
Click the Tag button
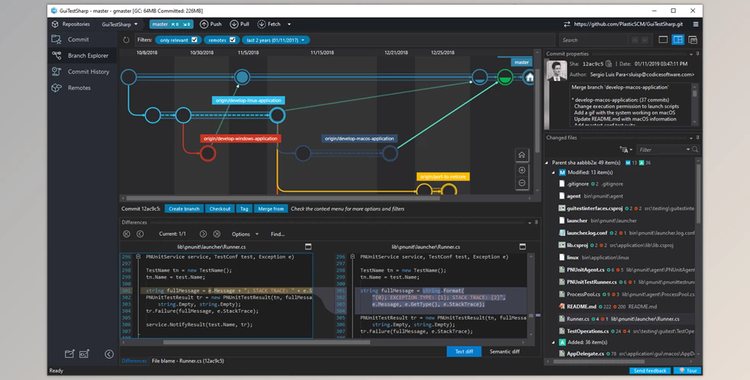[x=244, y=209]
